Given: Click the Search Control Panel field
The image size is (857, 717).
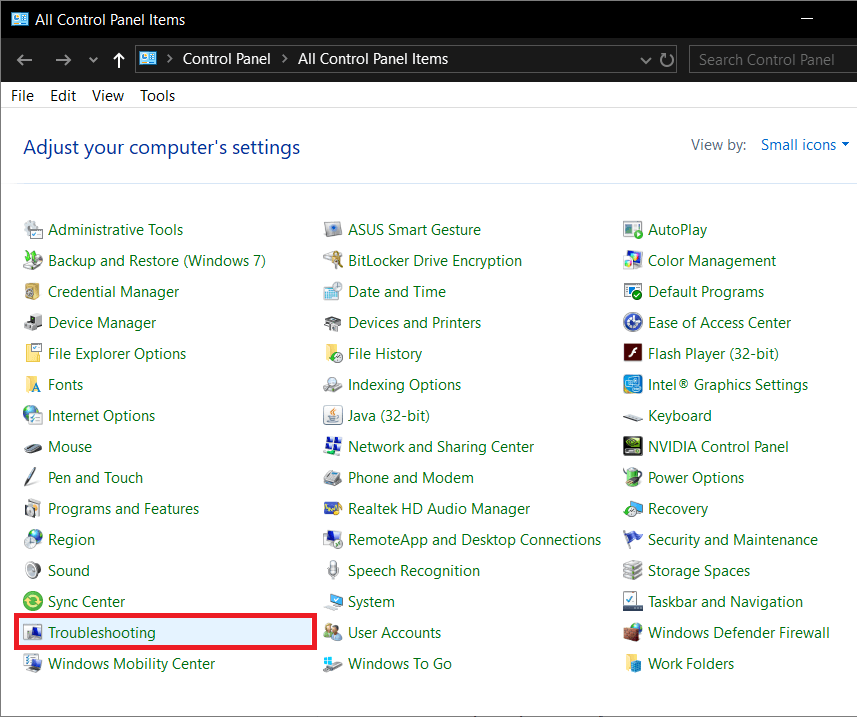Looking at the screenshot, I should 770,60.
